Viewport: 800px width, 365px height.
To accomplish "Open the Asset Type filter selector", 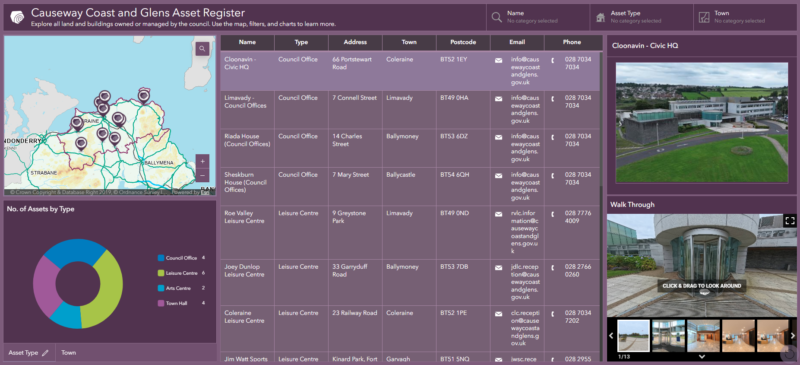I will (641, 17).
